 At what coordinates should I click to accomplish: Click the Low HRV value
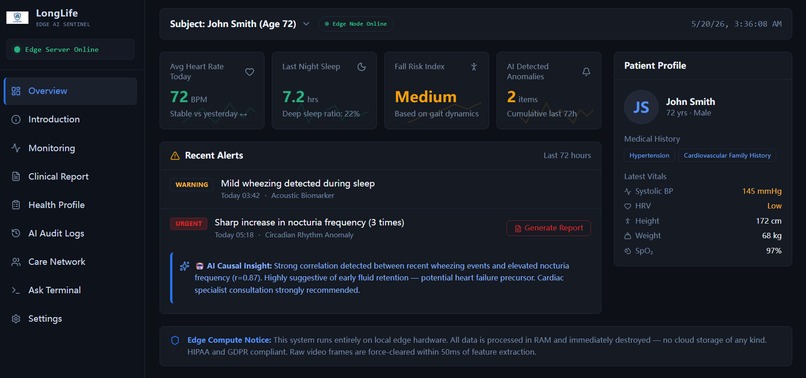click(775, 206)
